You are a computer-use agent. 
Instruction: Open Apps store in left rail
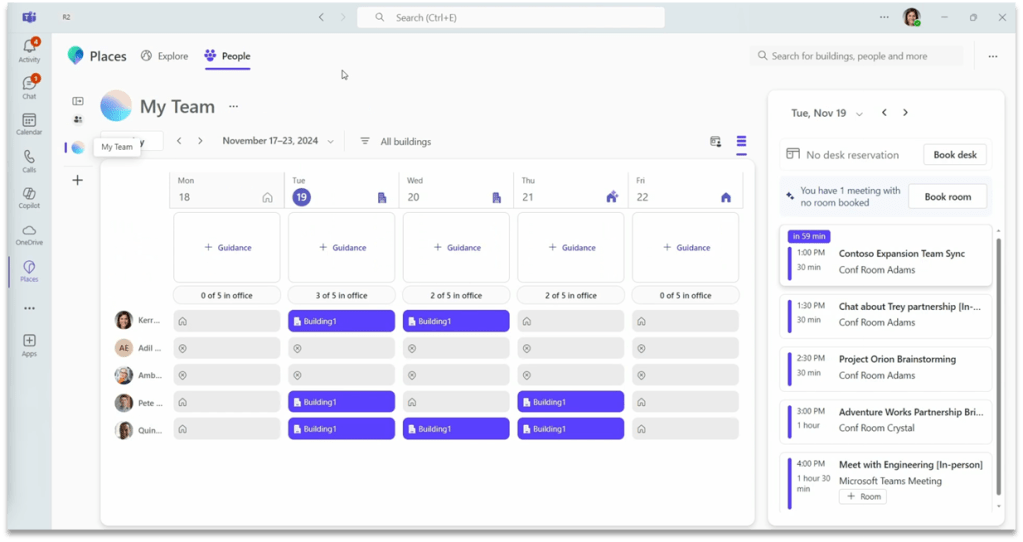tap(29, 345)
